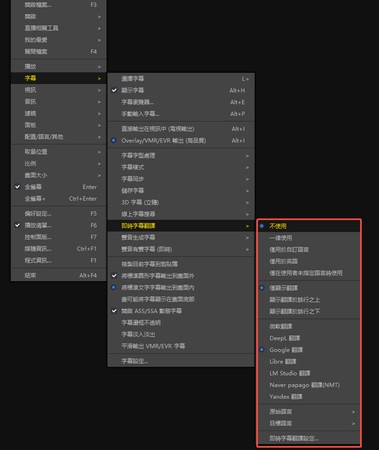Choose DeepL 翻譯 engine
The height and width of the screenshot is (450, 379).
coord(309,338)
